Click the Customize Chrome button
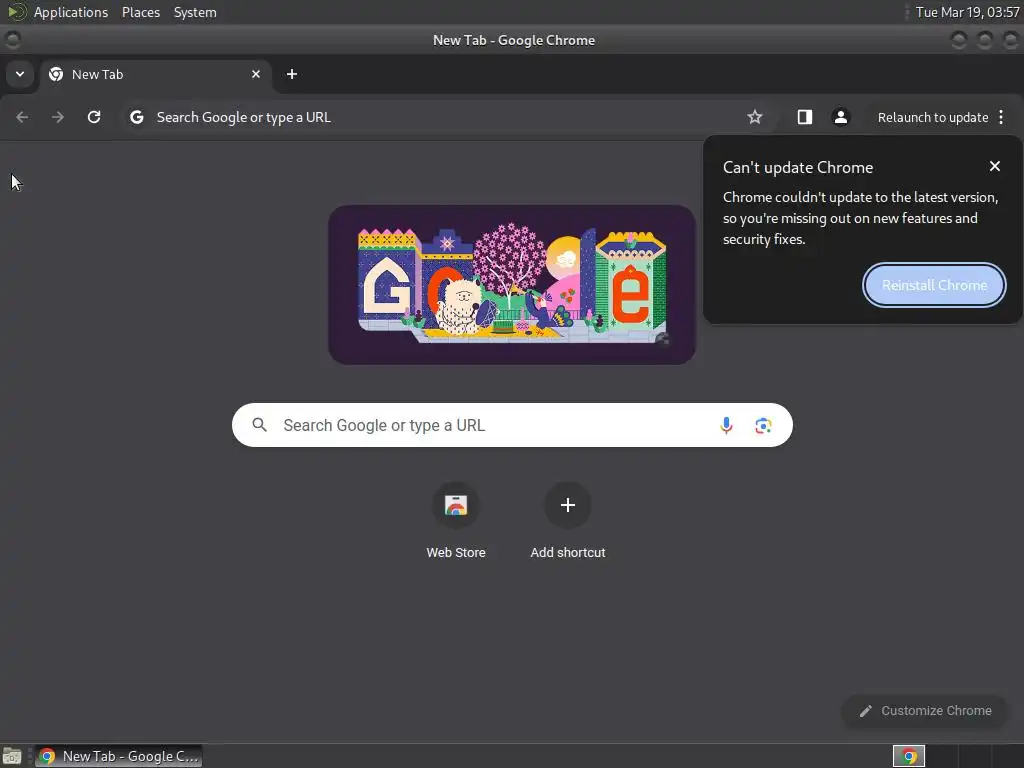The height and width of the screenshot is (768, 1024). click(925, 711)
